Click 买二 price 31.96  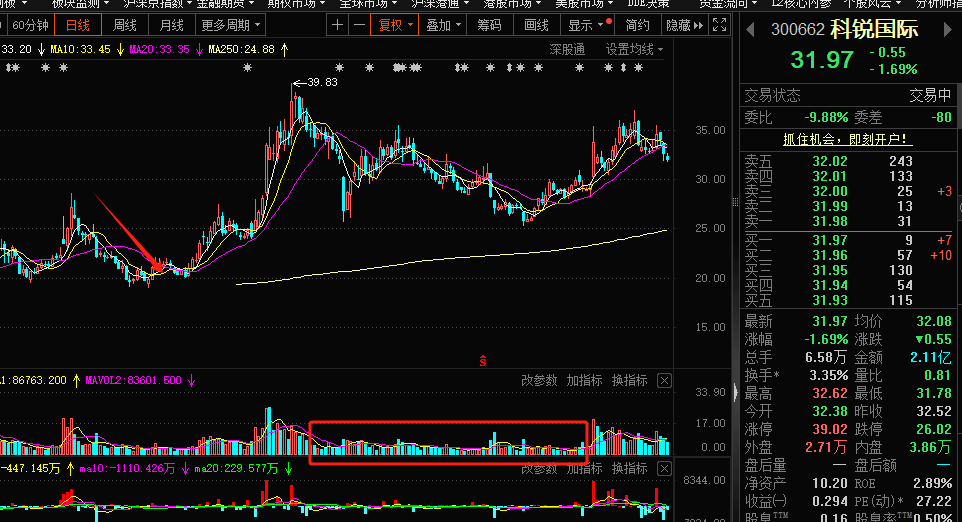829,255
